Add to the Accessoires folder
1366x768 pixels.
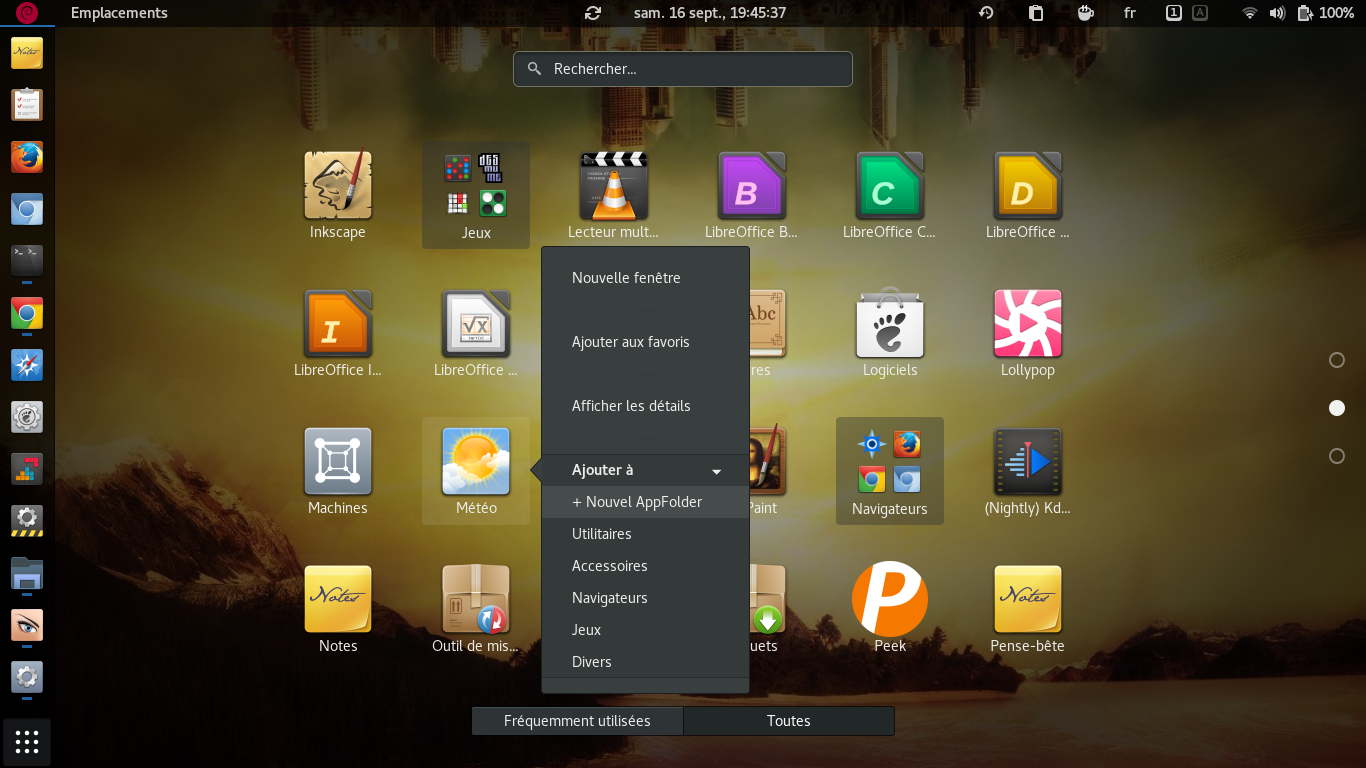coord(645,566)
